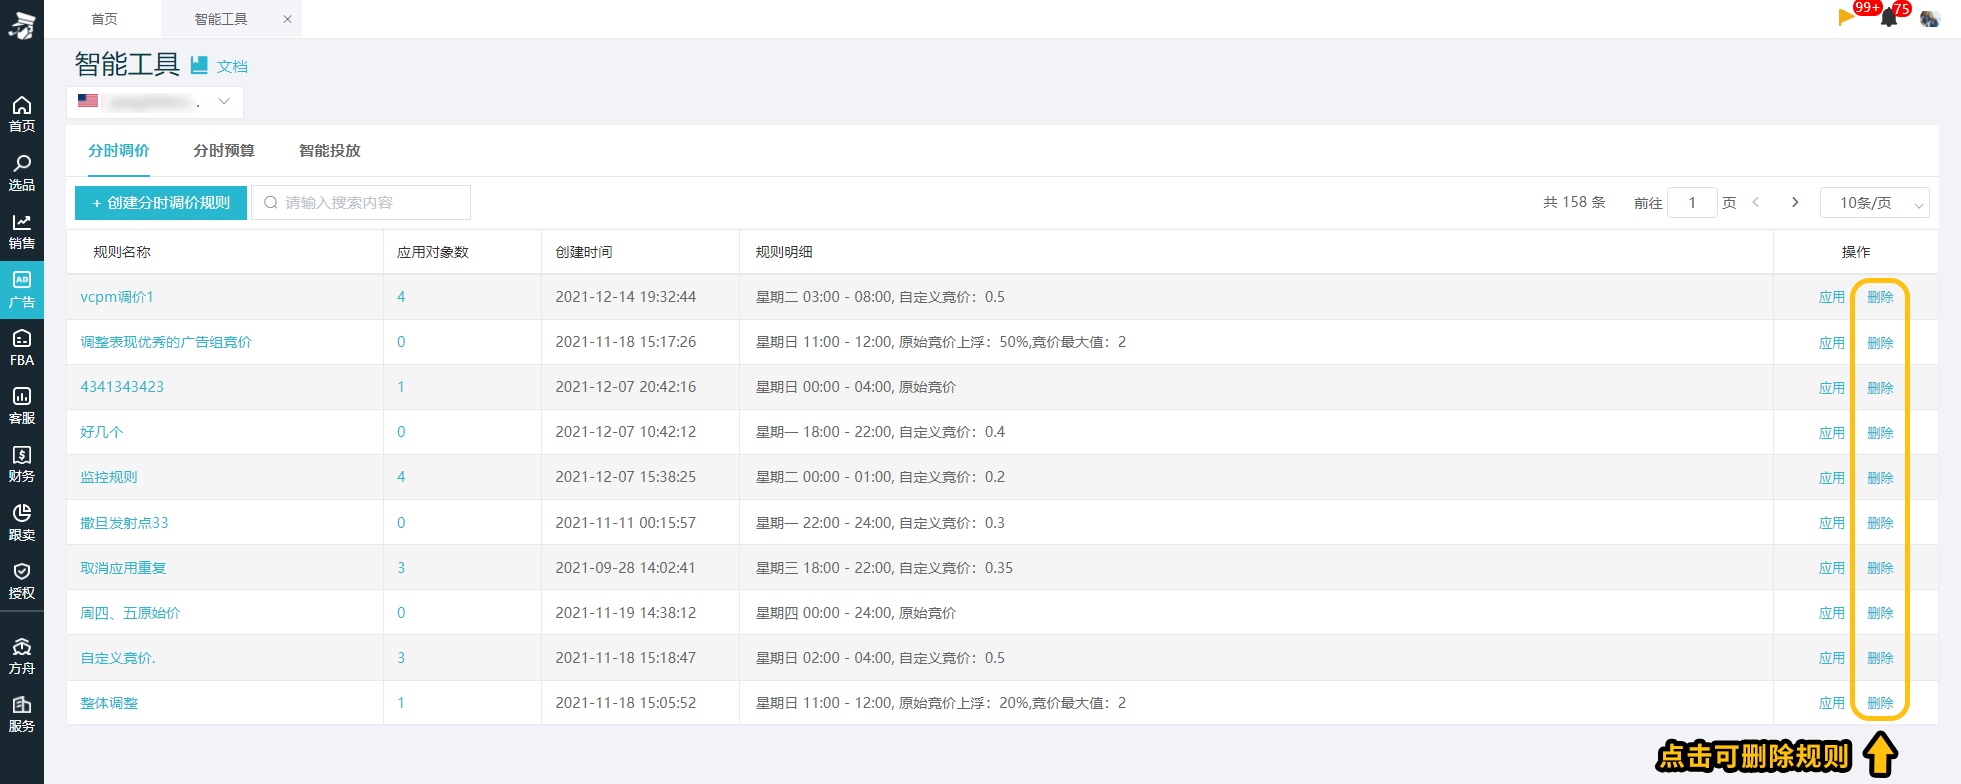Switch to 智能投放 tab
The width and height of the screenshot is (1961, 784).
(330, 151)
